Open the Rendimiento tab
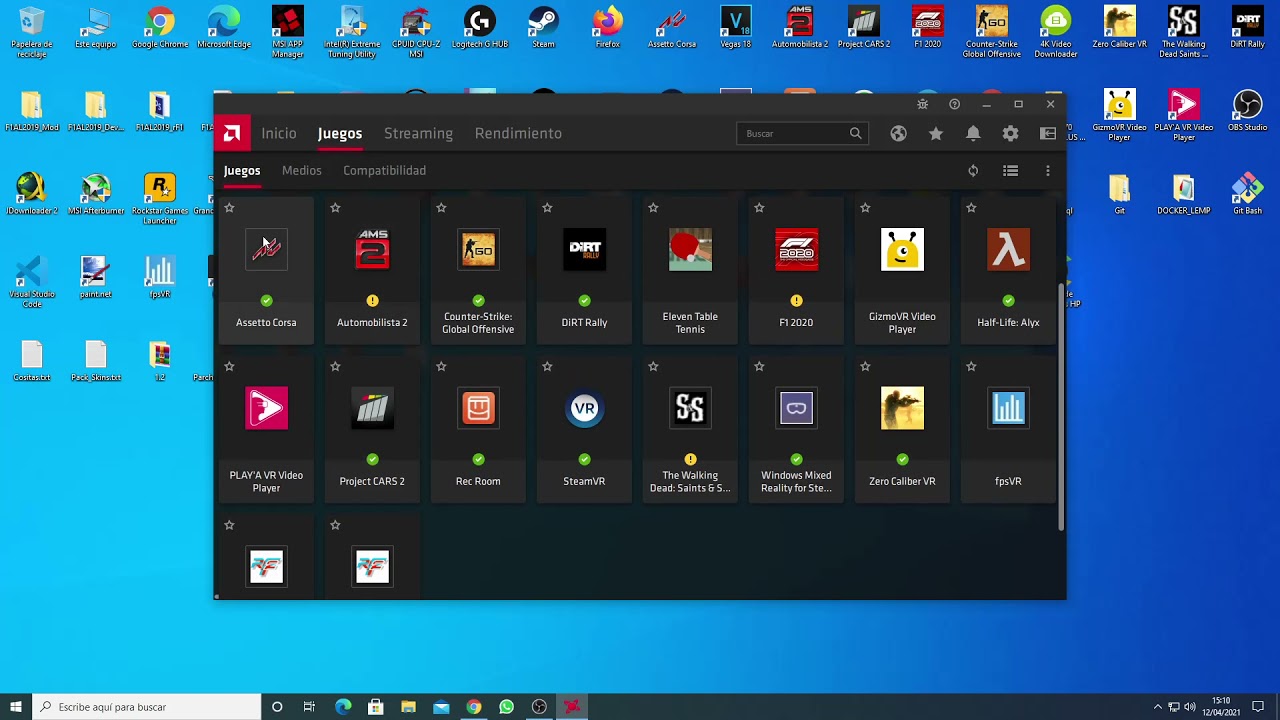The image size is (1280, 720). point(518,133)
